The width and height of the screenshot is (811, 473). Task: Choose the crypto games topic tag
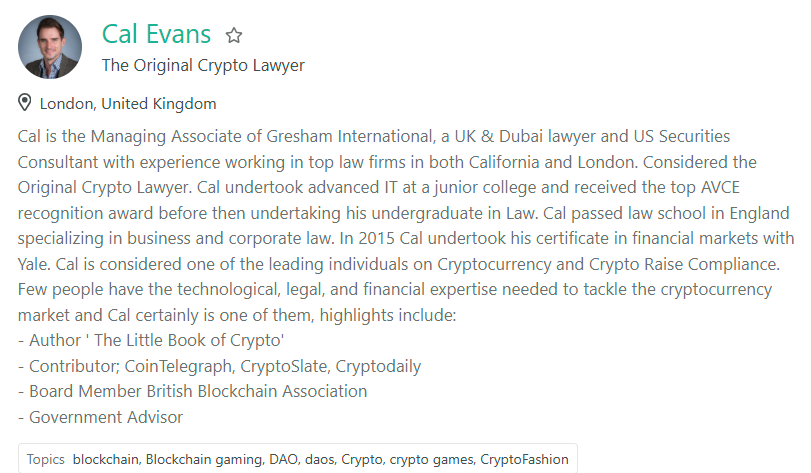431,459
